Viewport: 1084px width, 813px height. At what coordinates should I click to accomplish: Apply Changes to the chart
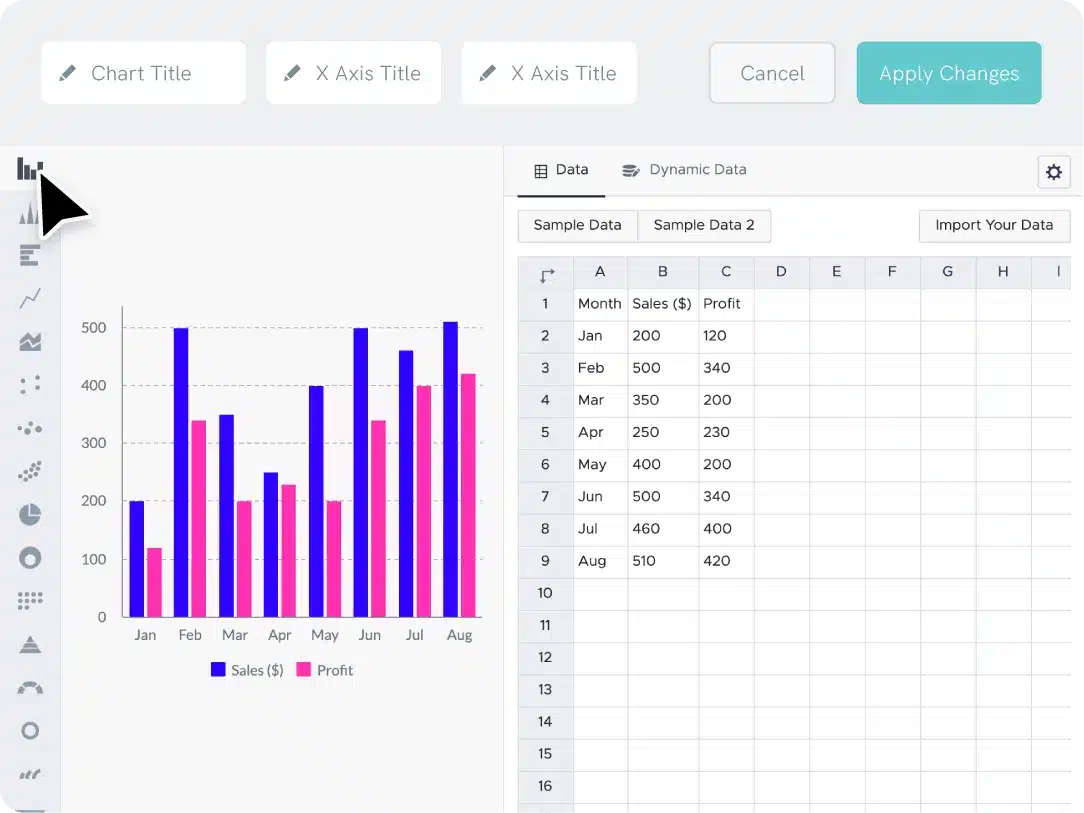[x=949, y=73]
